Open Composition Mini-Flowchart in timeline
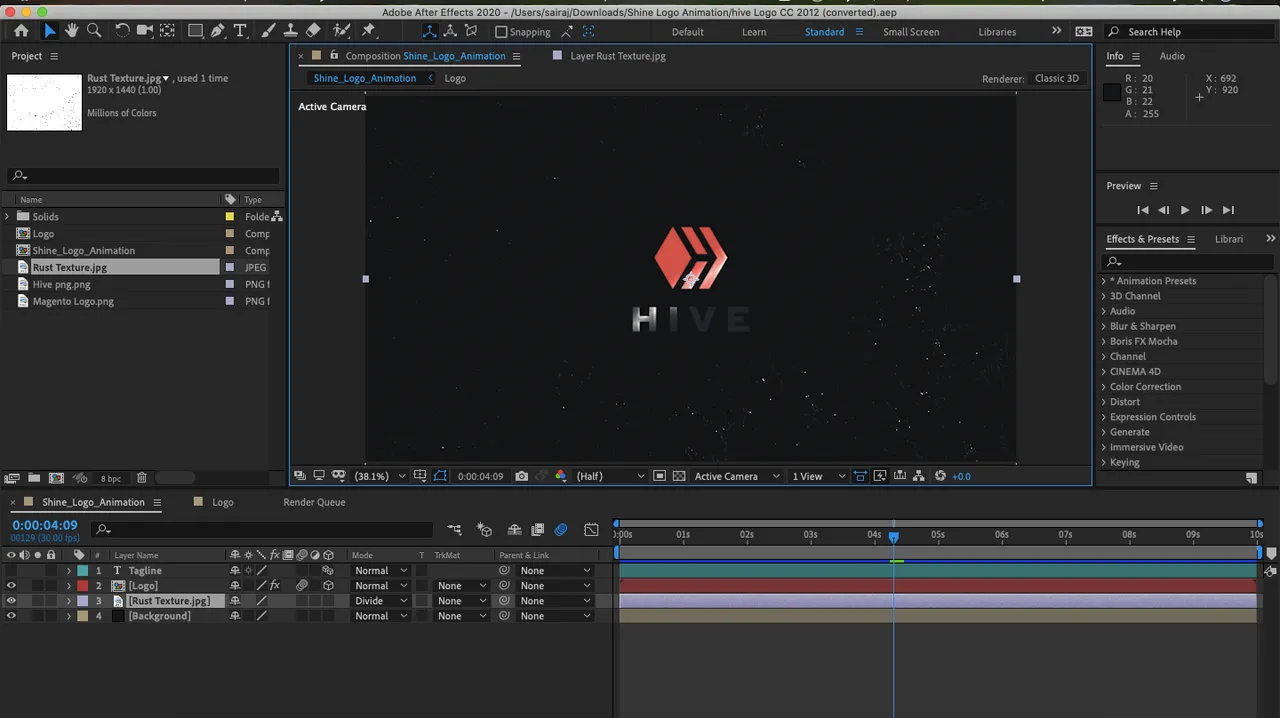Viewport: 1280px width, 718px height. (455, 529)
